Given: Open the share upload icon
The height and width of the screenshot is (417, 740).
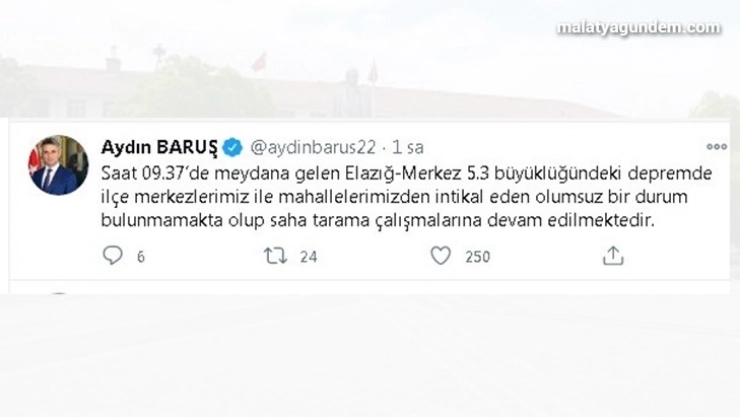Looking at the screenshot, I should (613, 256).
